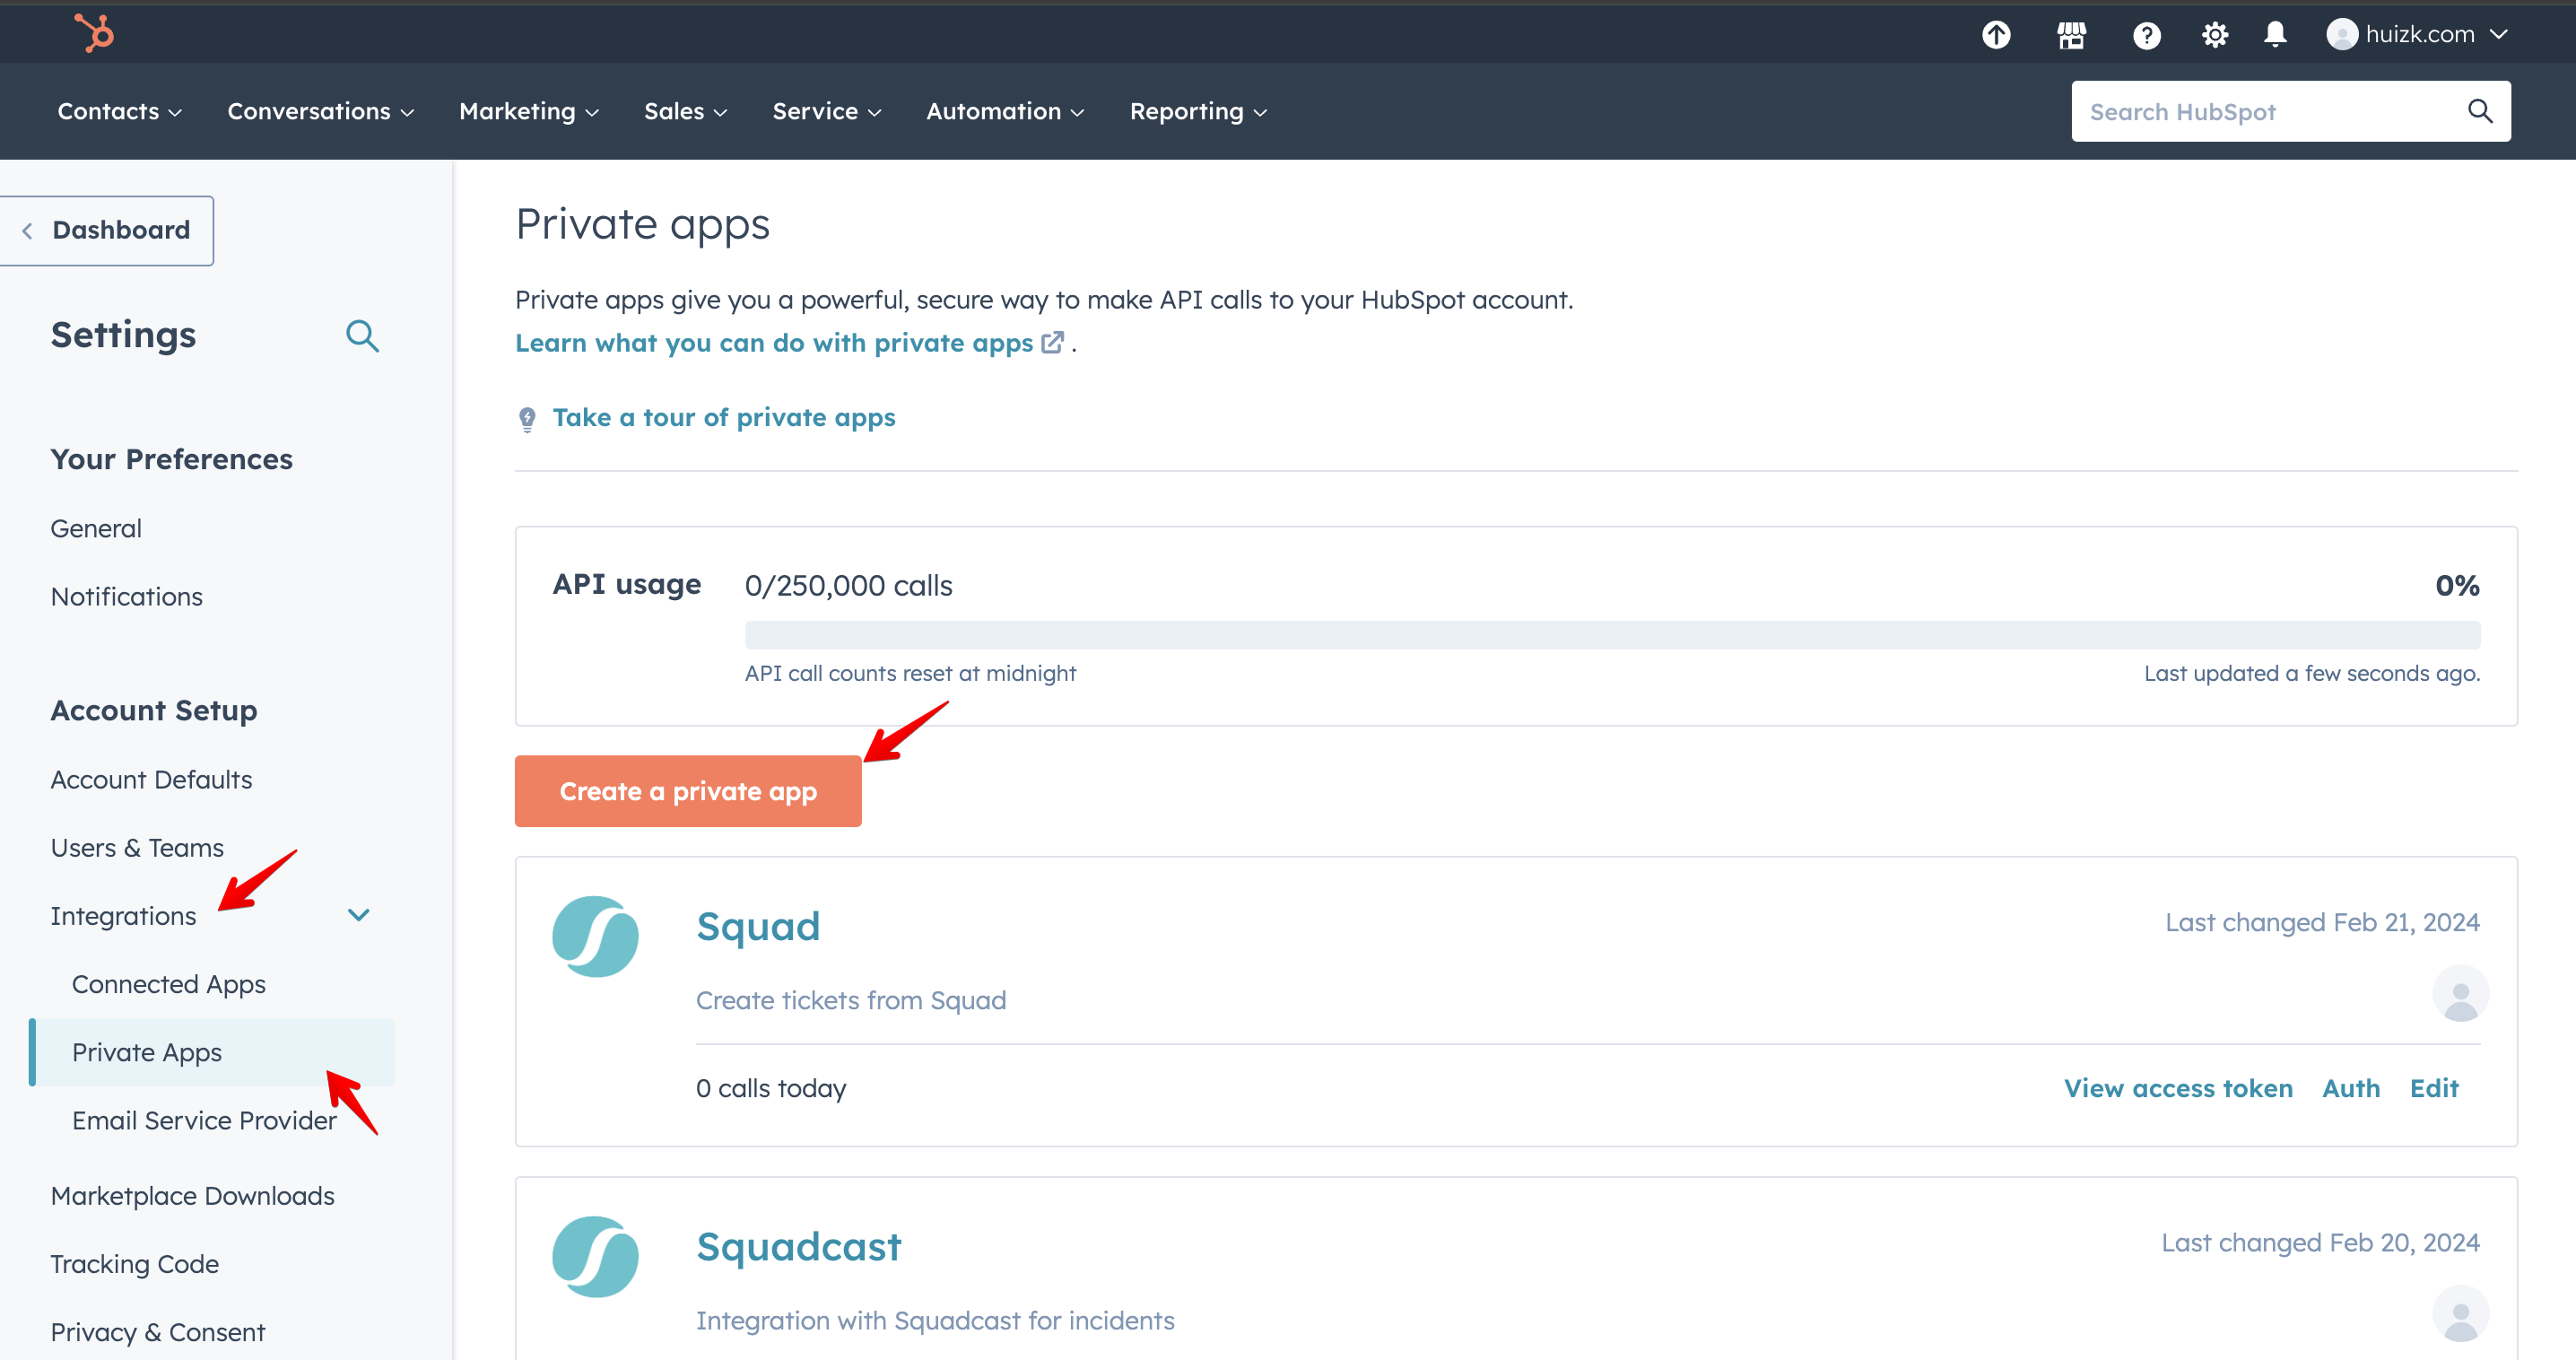Image resolution: width=2576 pixels, height=1360 pixels.
Task: Click the Squadcast app logo
Action: tap(595, 1256)
